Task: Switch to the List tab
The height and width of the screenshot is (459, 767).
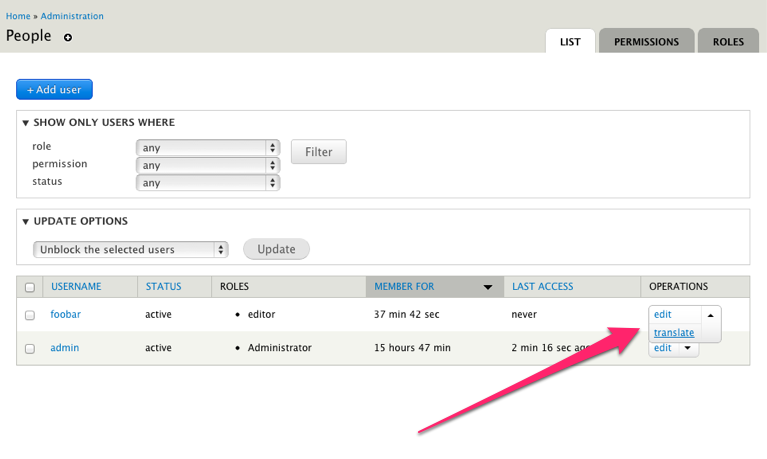Action: [x=570, y=42]
